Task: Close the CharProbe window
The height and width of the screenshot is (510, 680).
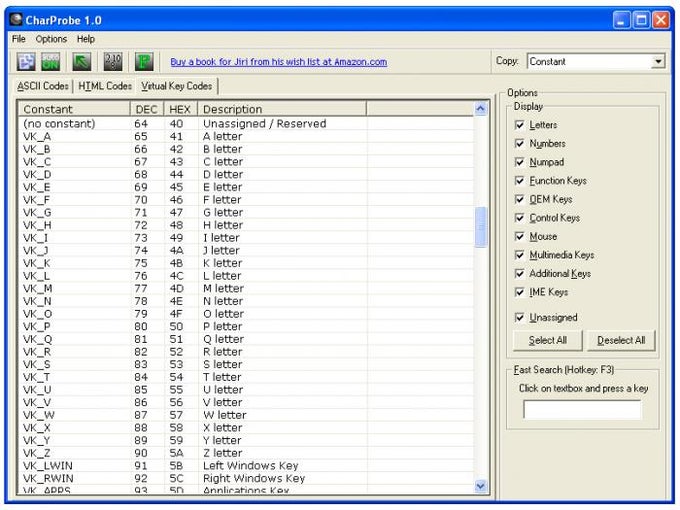Action: [661, 20]
